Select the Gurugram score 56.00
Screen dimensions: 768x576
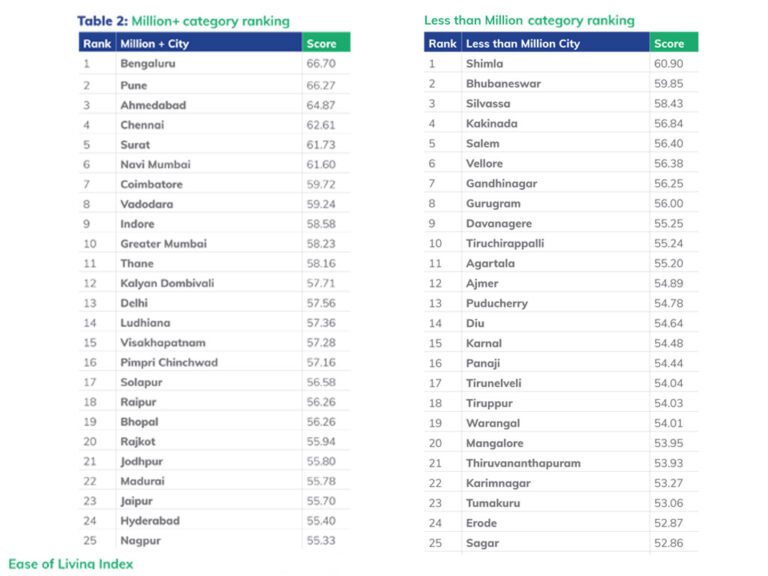pos(667,204)
